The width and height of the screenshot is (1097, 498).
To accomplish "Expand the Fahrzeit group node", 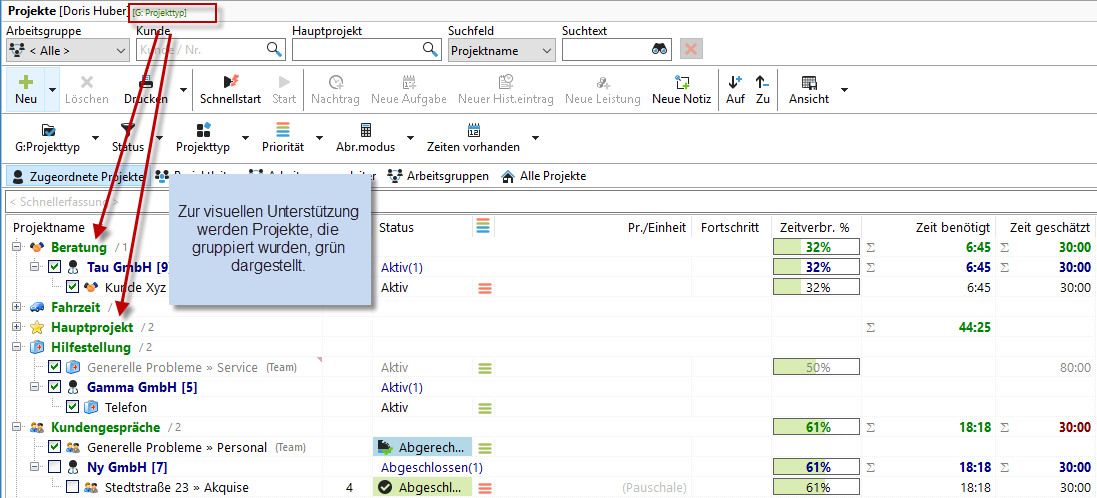I will 17,307.
